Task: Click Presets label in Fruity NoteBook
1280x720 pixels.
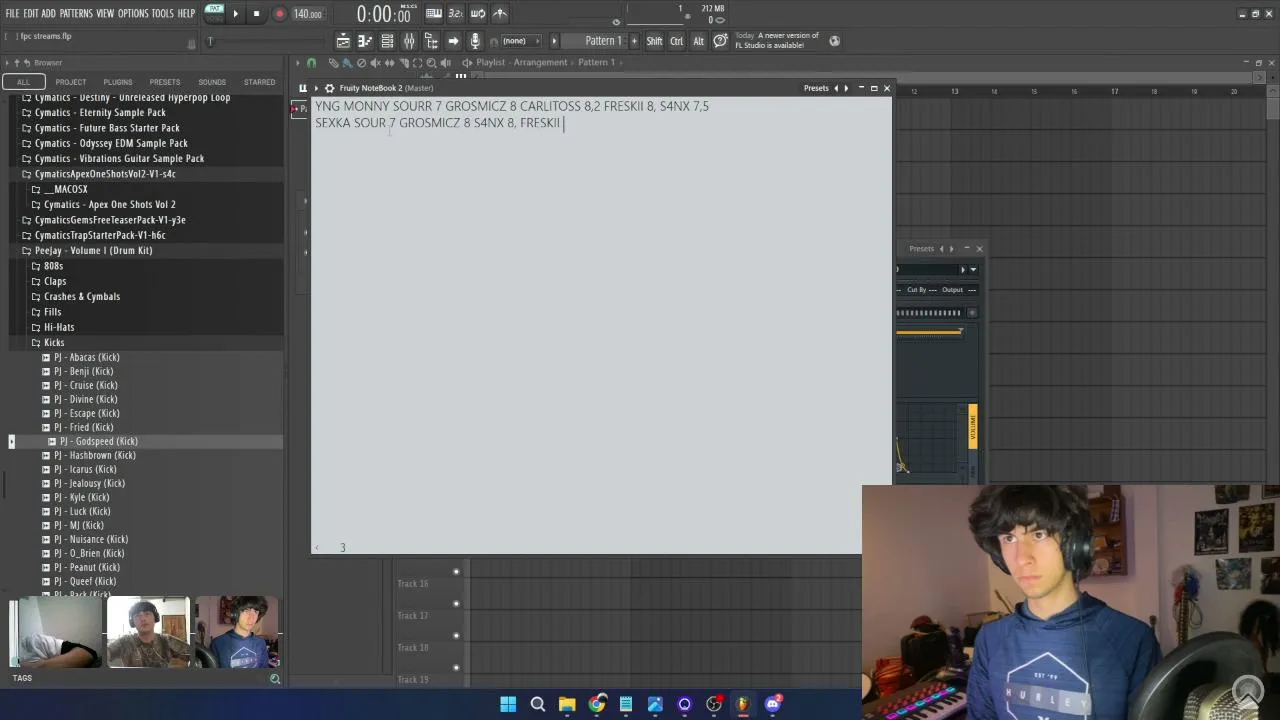Action: 816,88
